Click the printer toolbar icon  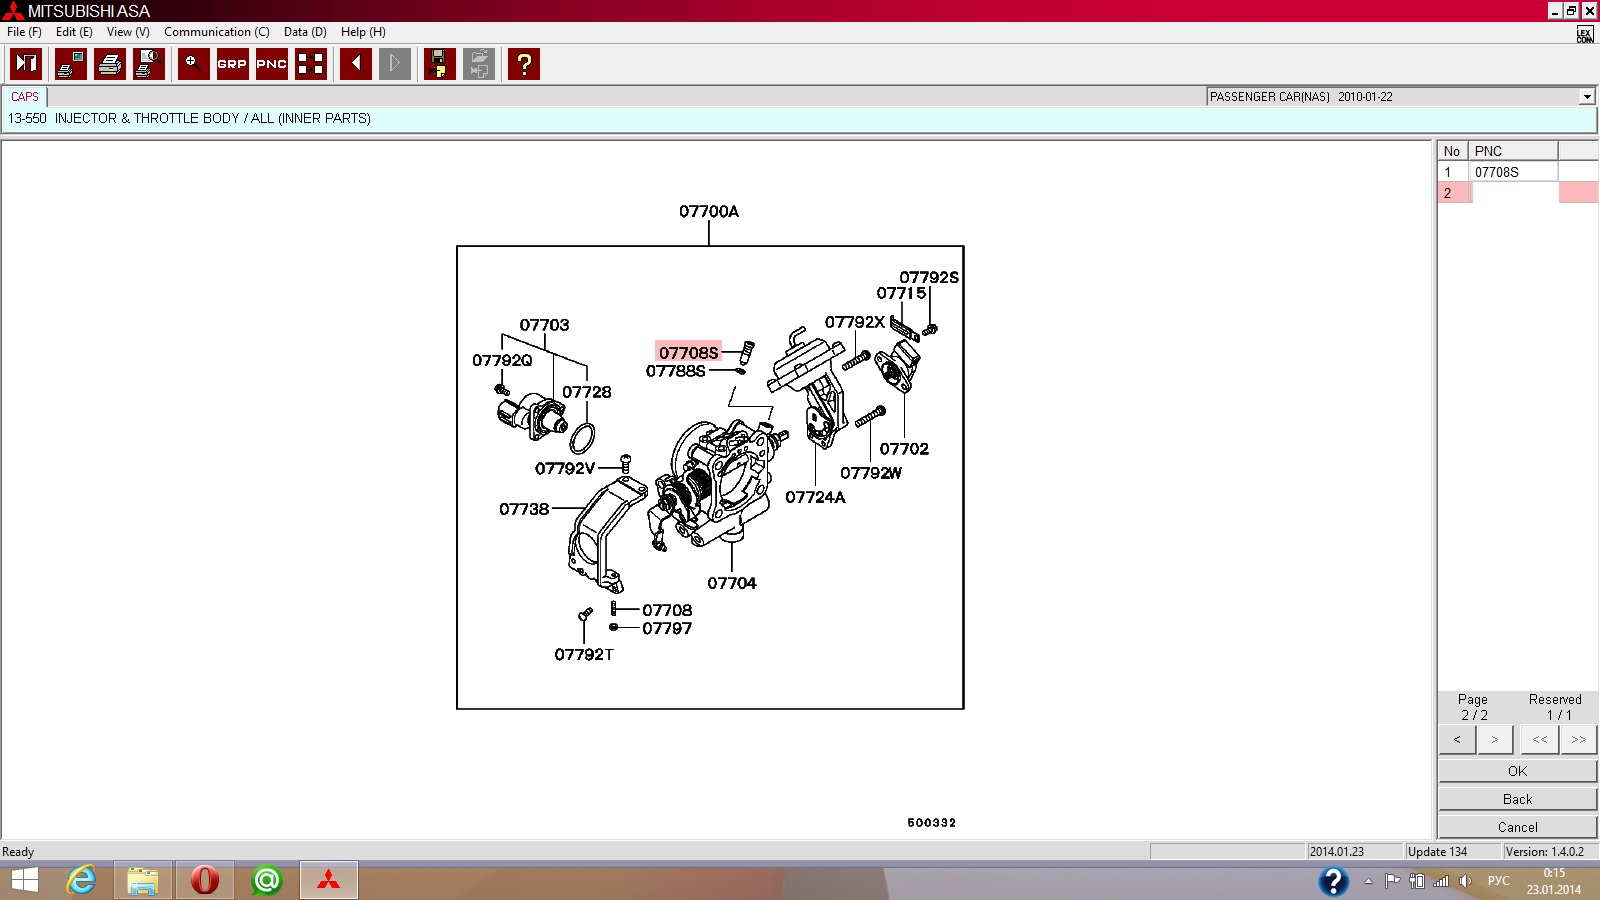[110, 64]
